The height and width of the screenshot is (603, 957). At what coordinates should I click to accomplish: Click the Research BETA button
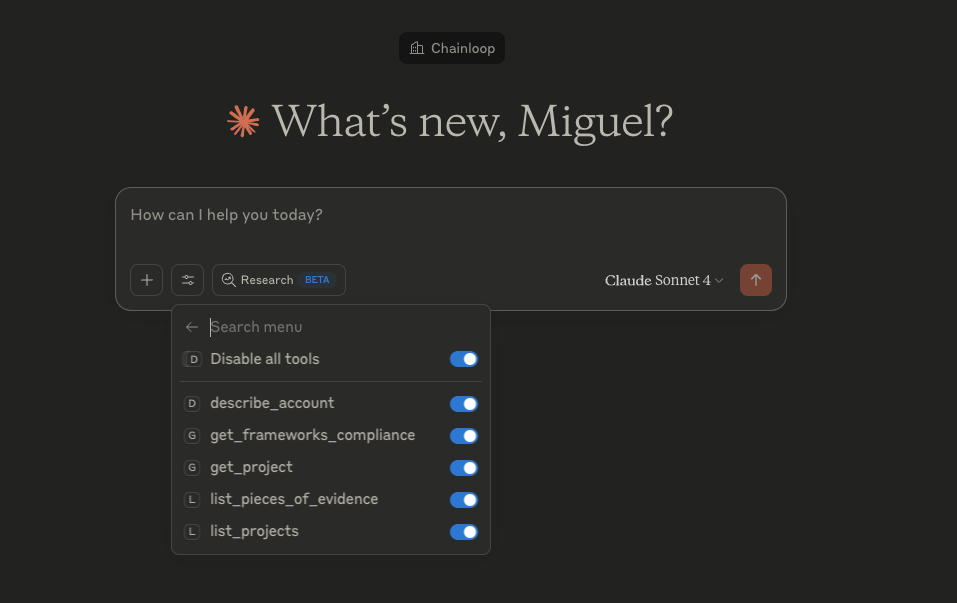(x=279, y=280)
